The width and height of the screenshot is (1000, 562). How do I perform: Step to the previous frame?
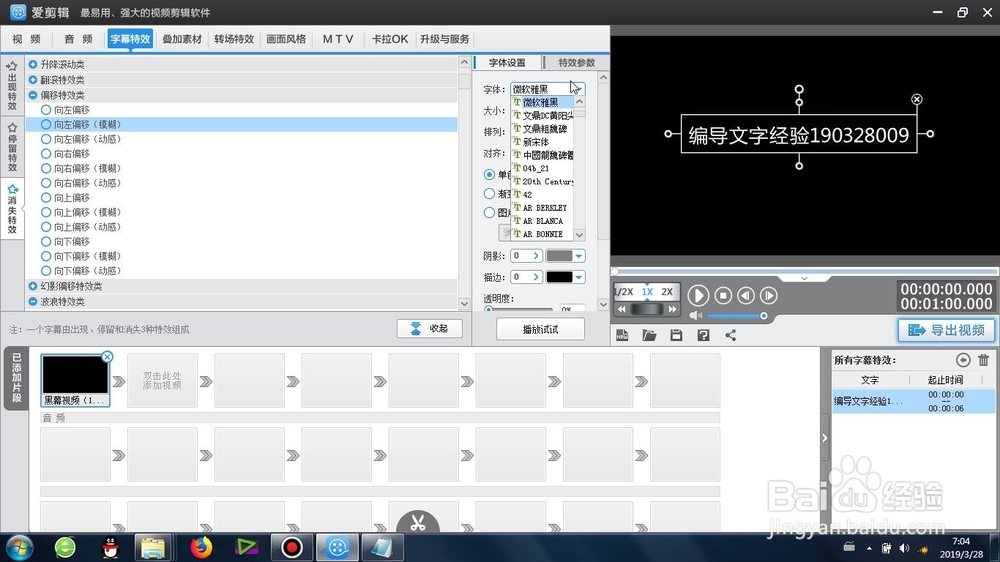pos(746,295)
